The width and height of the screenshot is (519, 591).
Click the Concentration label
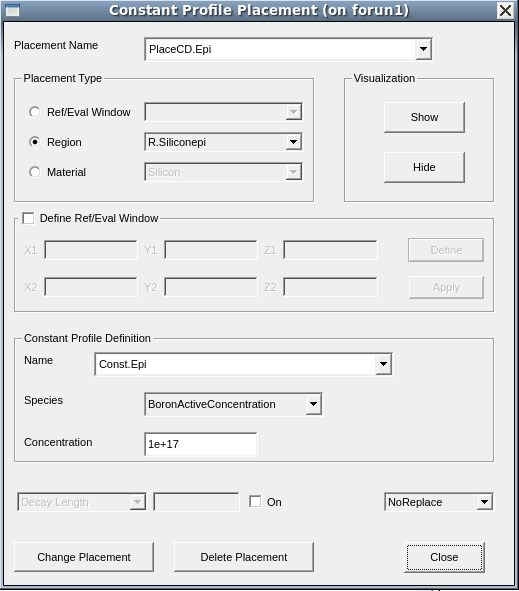[x=58, y=442]
